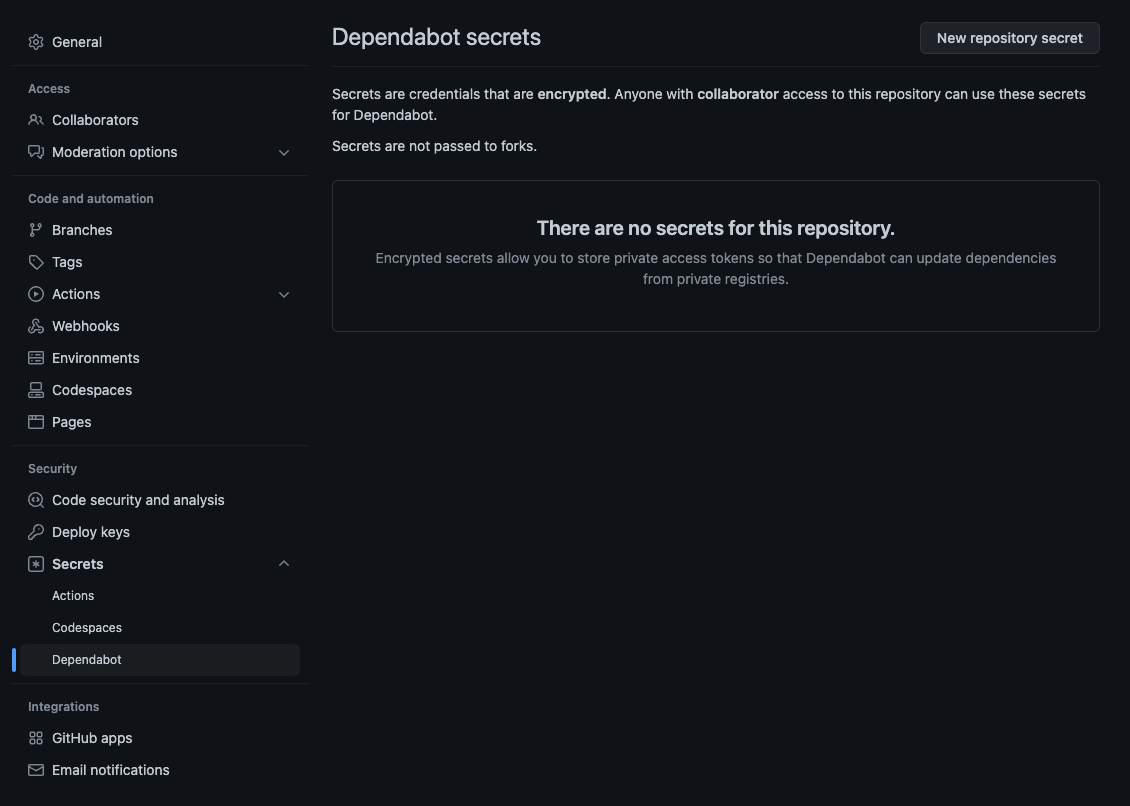
Task: Click the 'Integrations' section header
Action: tap(63, 707)
